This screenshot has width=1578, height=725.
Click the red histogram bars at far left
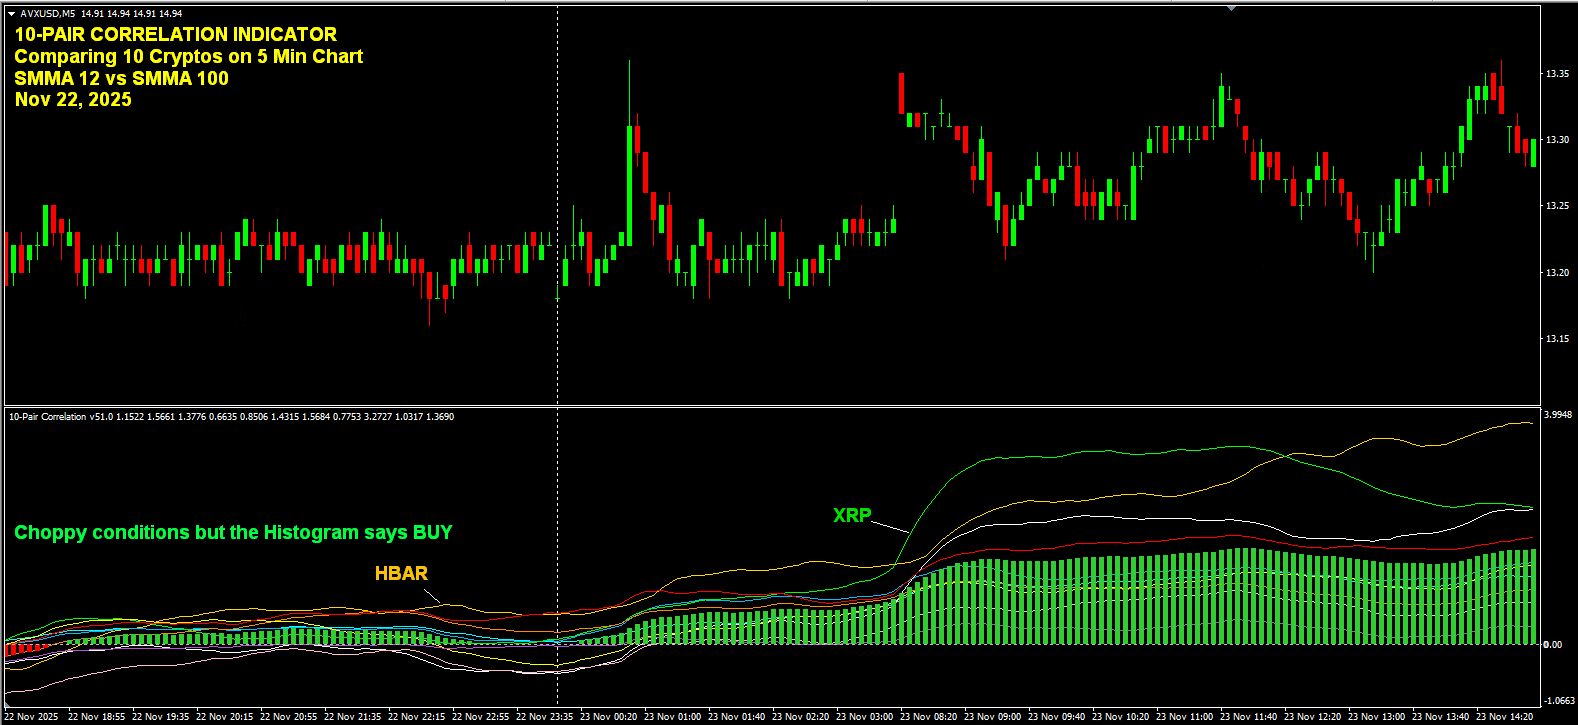coord(24,649)
